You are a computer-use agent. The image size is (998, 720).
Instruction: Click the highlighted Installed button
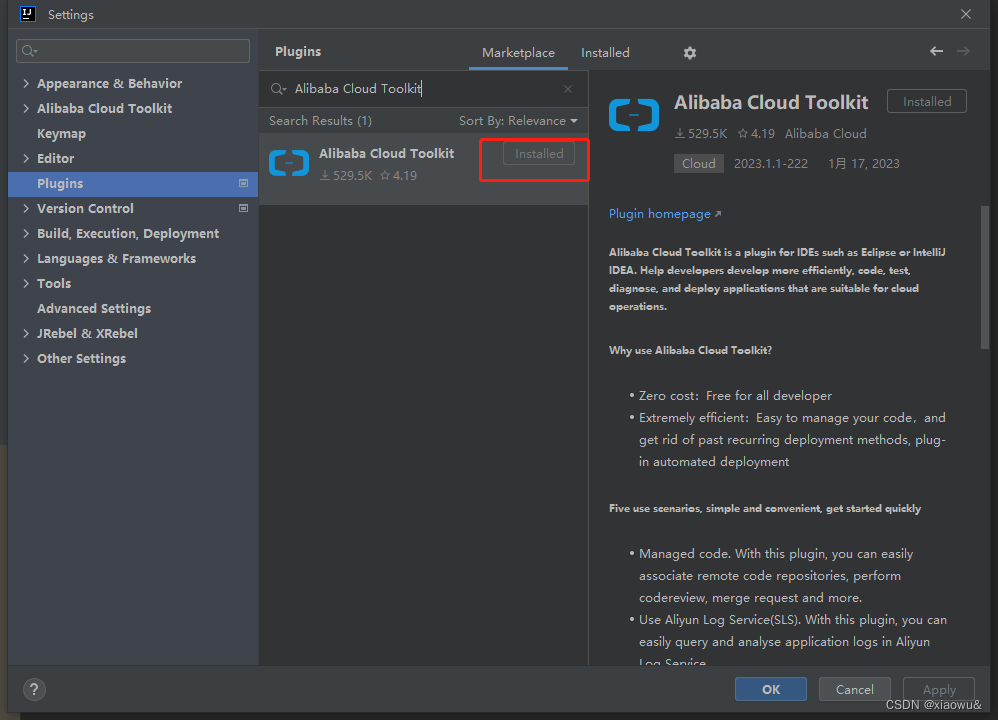pyautogui.click(x=538, y=153)
